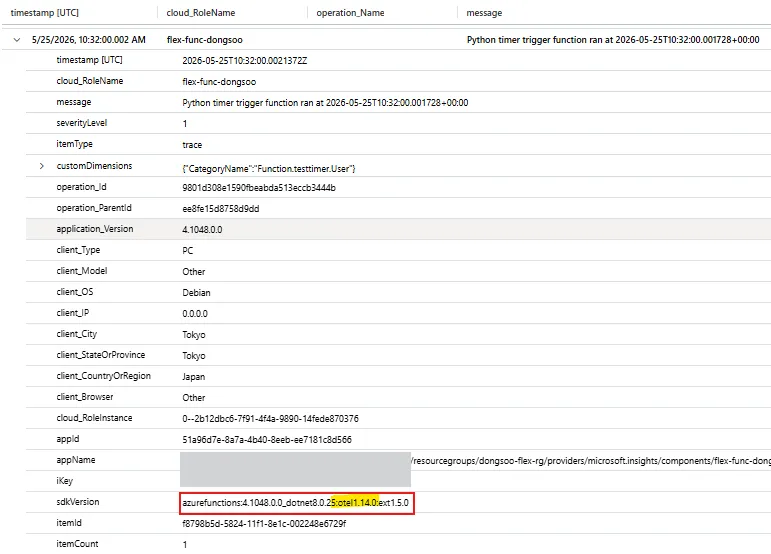771x554 pixels.
Task: Click the sdkVersion field label
Action: (x=78, y=502)
